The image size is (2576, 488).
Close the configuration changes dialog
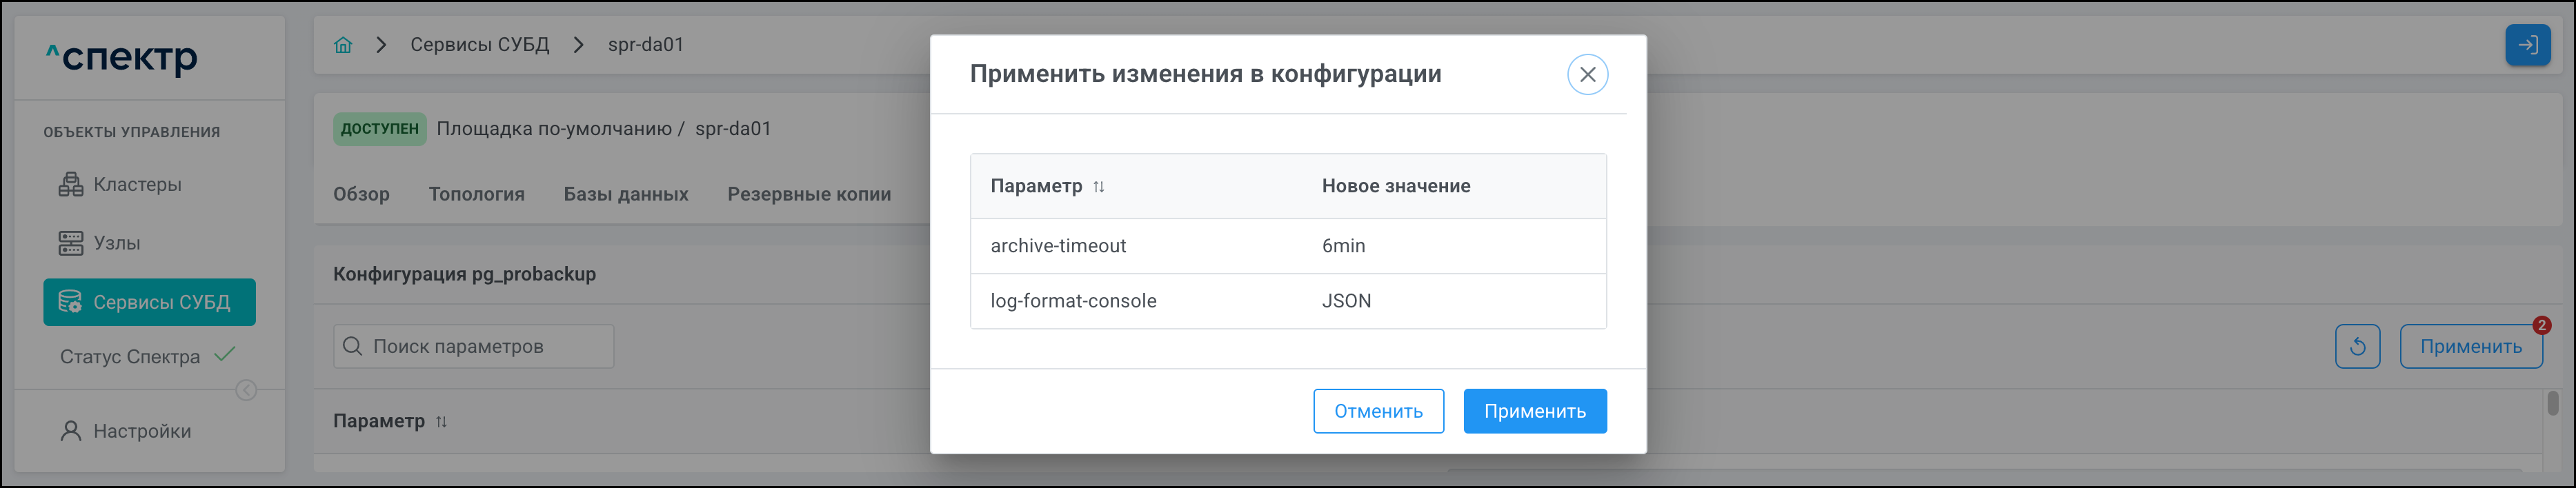pyautogui.click(x=1587, y=75)
